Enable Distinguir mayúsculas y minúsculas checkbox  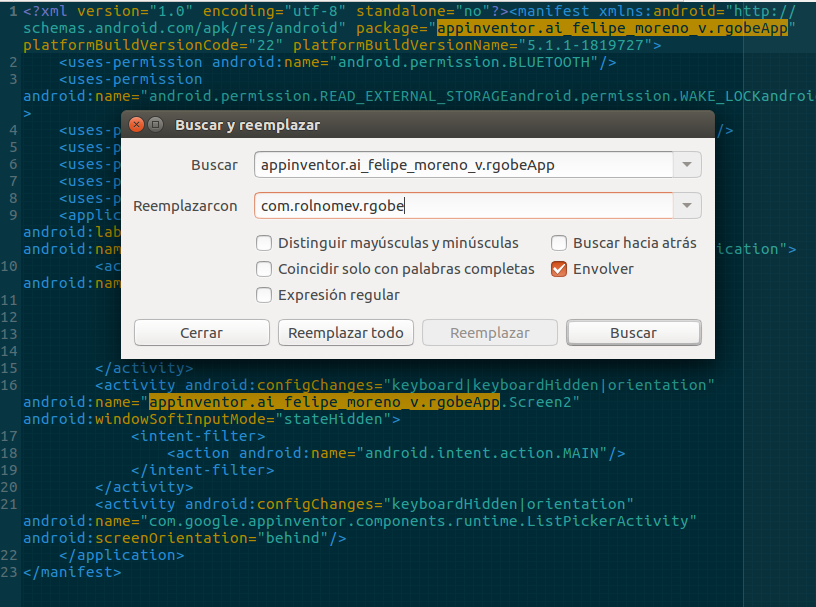click(x=264, y=243)
